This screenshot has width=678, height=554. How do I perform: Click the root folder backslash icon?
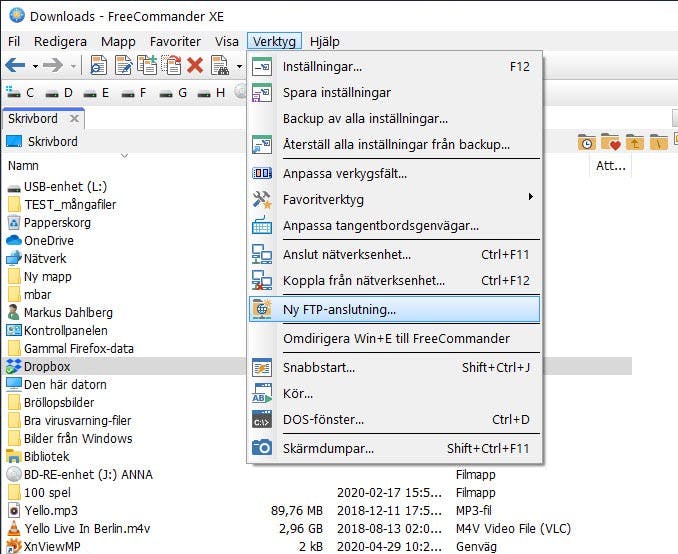tap(659, 142)
